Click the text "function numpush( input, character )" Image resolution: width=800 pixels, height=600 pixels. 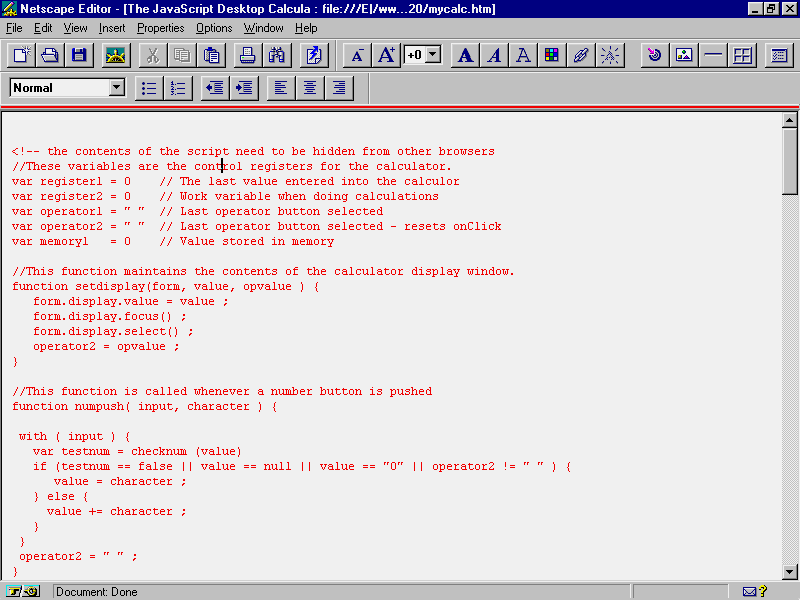(137, 407)
